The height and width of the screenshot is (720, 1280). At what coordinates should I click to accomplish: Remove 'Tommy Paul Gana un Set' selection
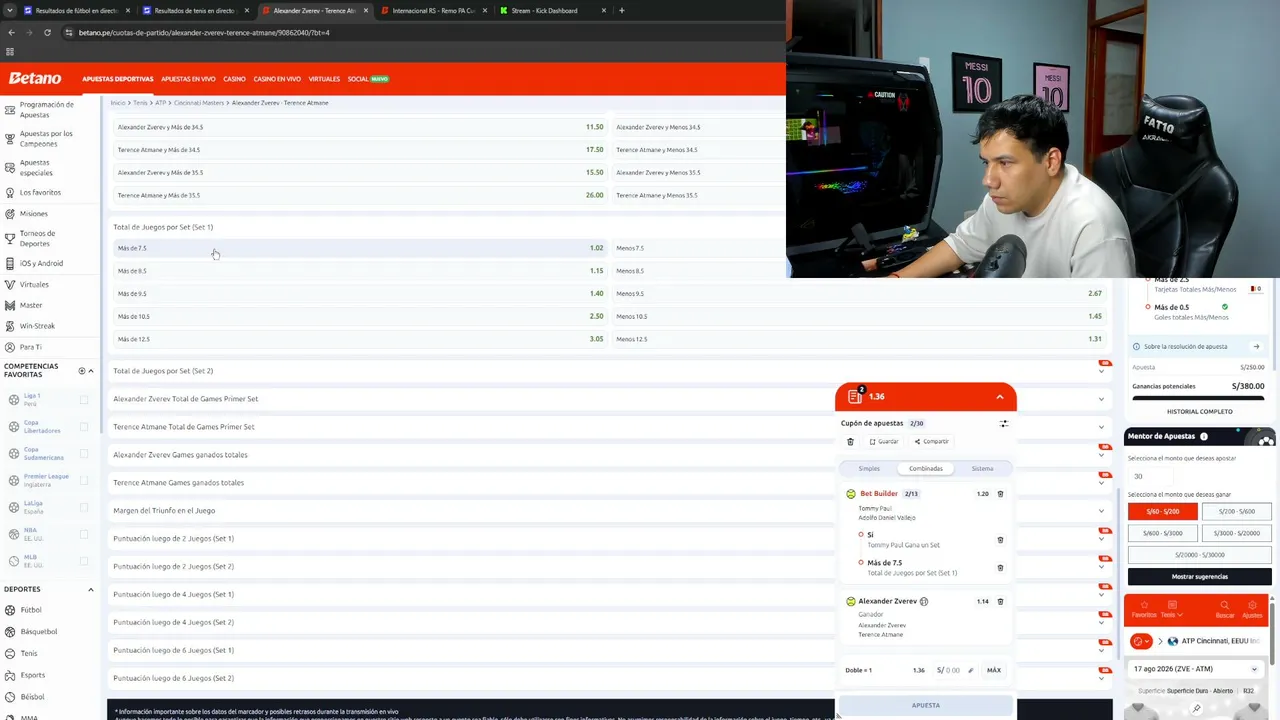point(1000,540)
